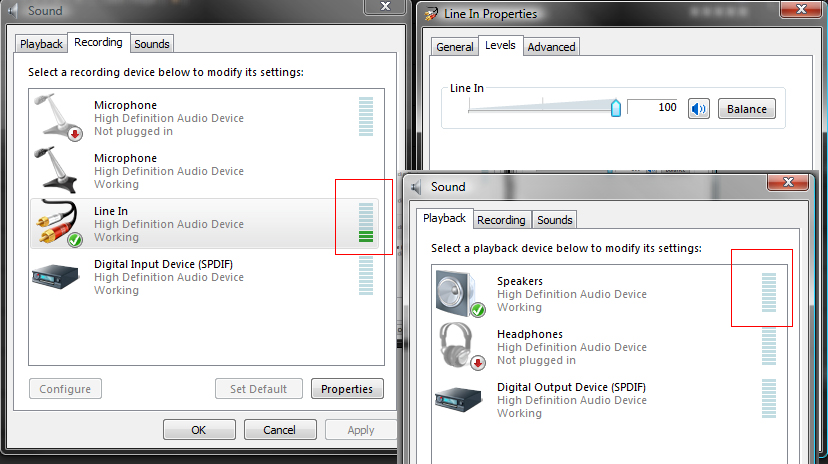828x464 pixels.
Task: Click the Speakers level meter
Action: [769, 292]
